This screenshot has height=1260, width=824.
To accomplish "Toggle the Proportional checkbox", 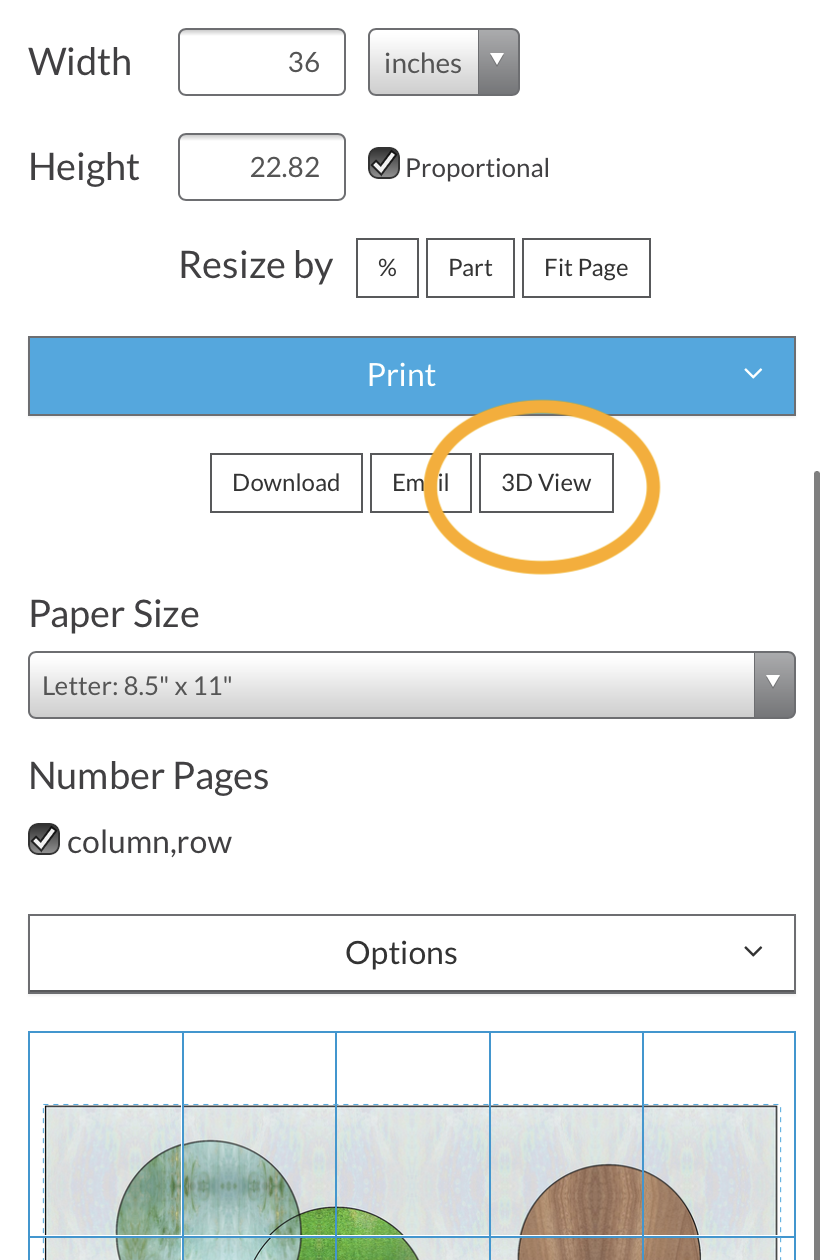I will tap(384, 164).
